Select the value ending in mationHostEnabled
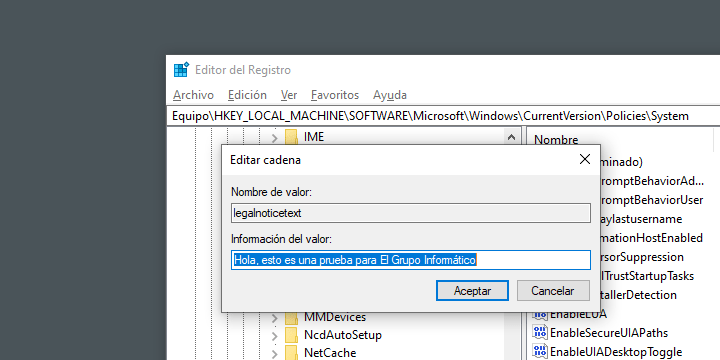This screenshot has height=360, width=720. tap(652, 238)
